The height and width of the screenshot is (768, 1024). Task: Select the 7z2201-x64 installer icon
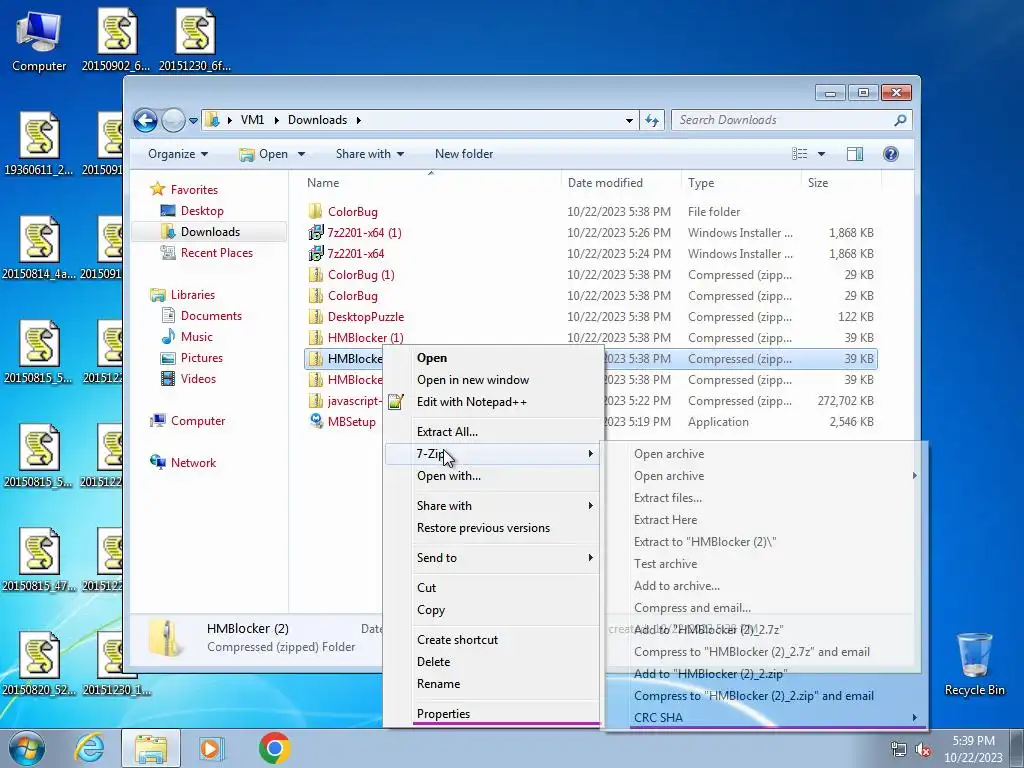[315, 253]
